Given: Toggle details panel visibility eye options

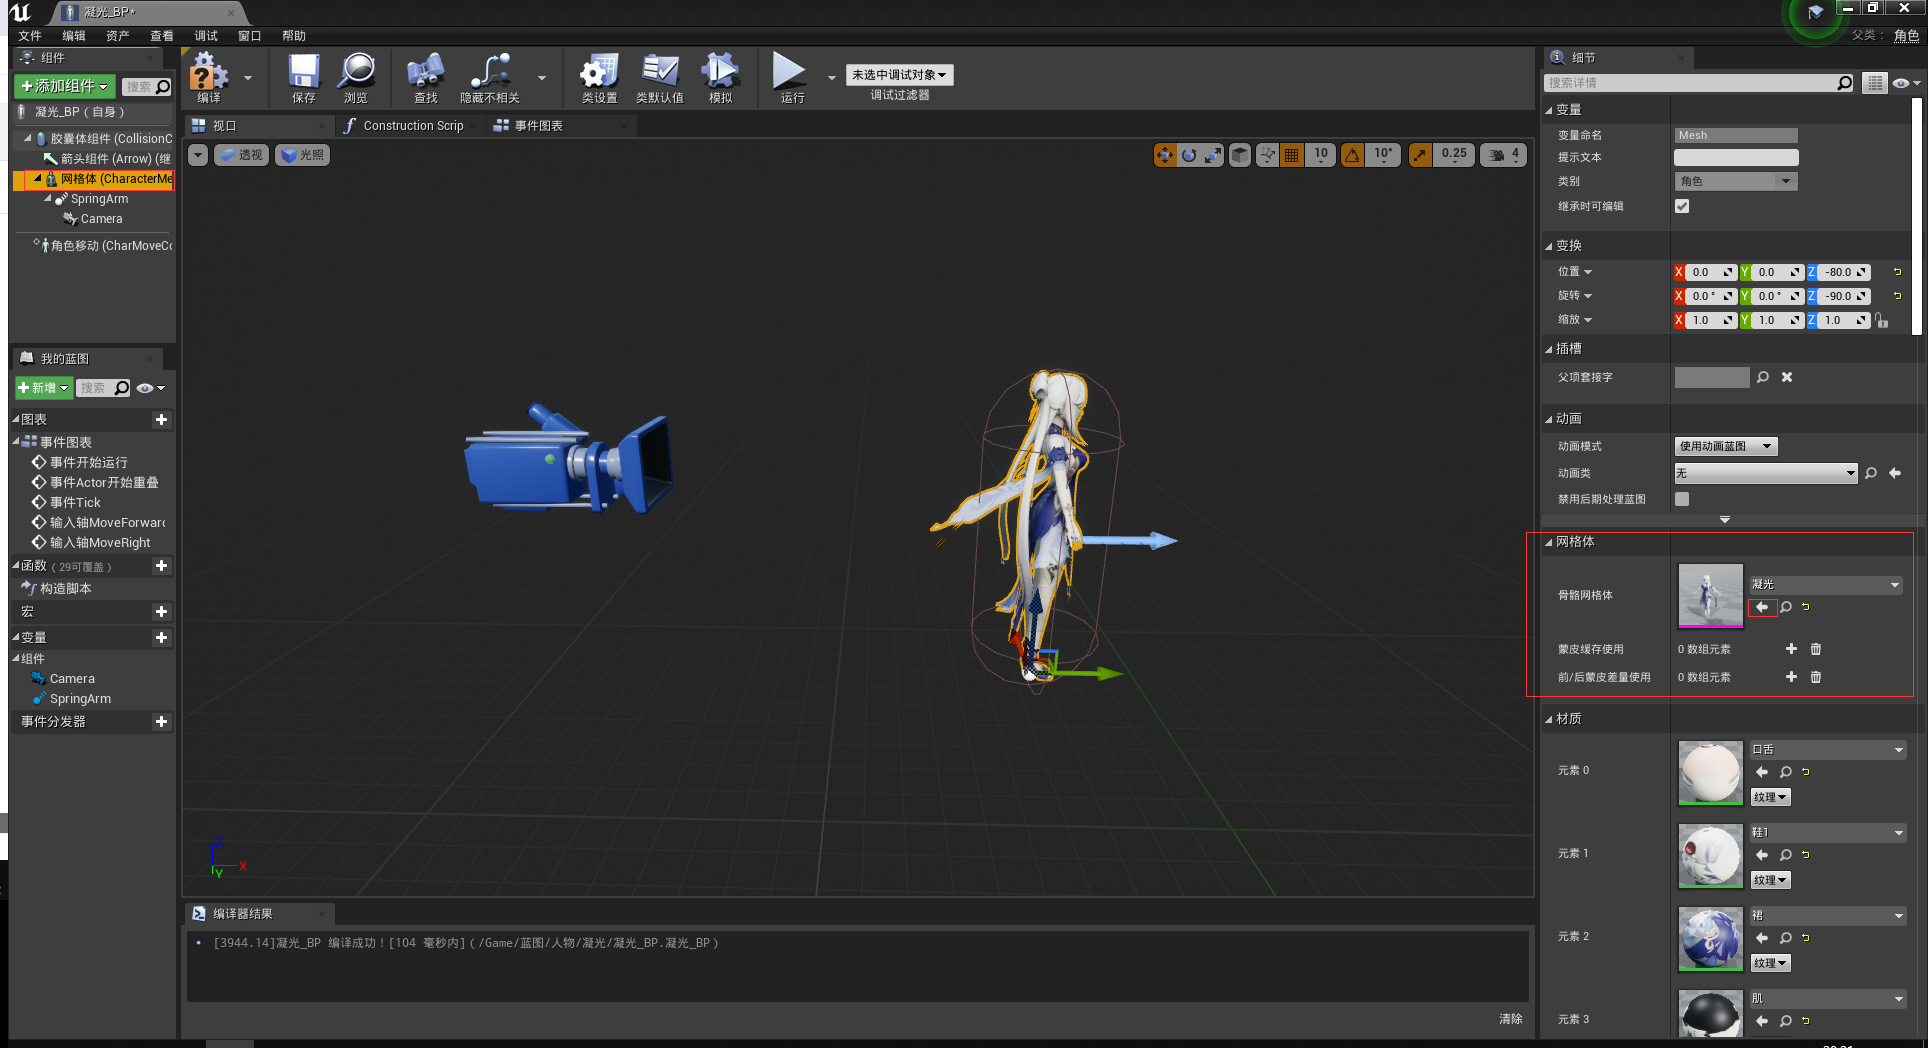Looking at the screenshot, I should coord(1904,83).
